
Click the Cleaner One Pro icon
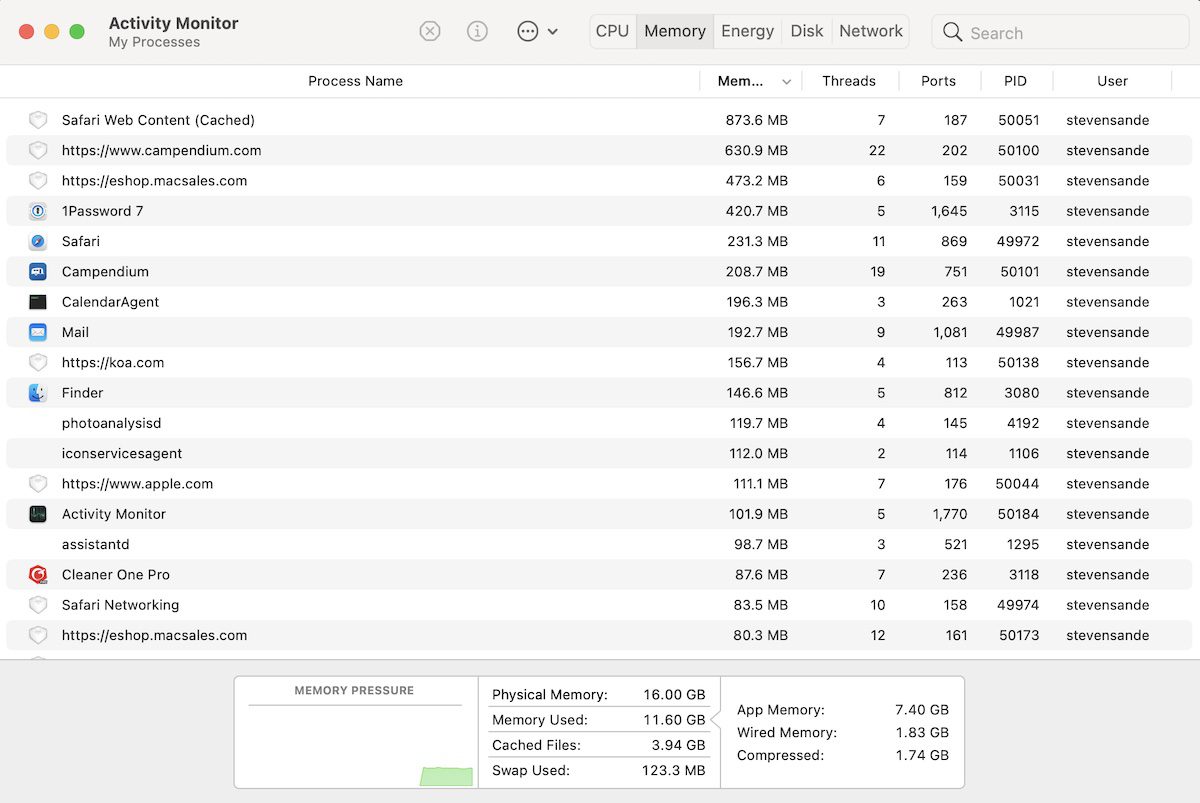pyautogui.click(x=38, y=575)
